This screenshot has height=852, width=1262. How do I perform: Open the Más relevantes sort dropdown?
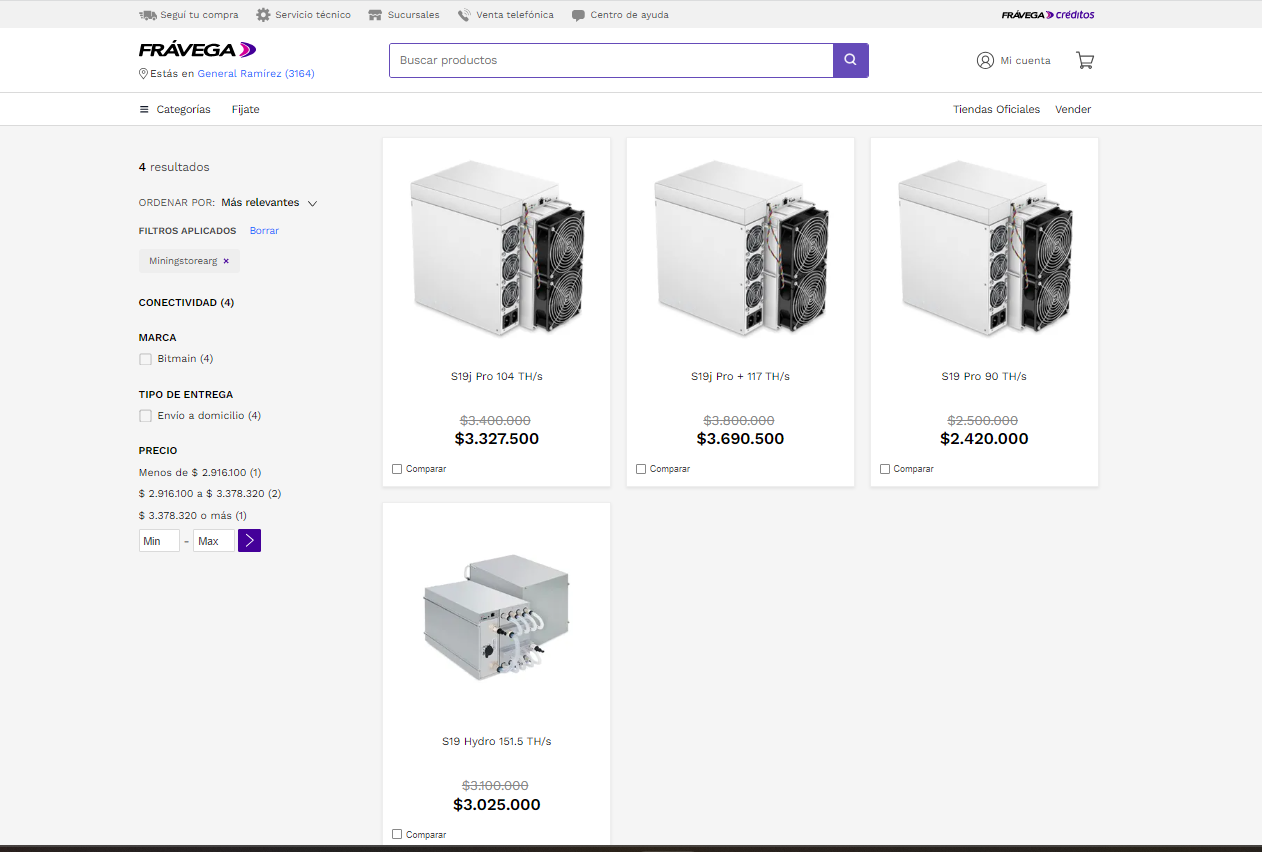[x=268, y=203]
